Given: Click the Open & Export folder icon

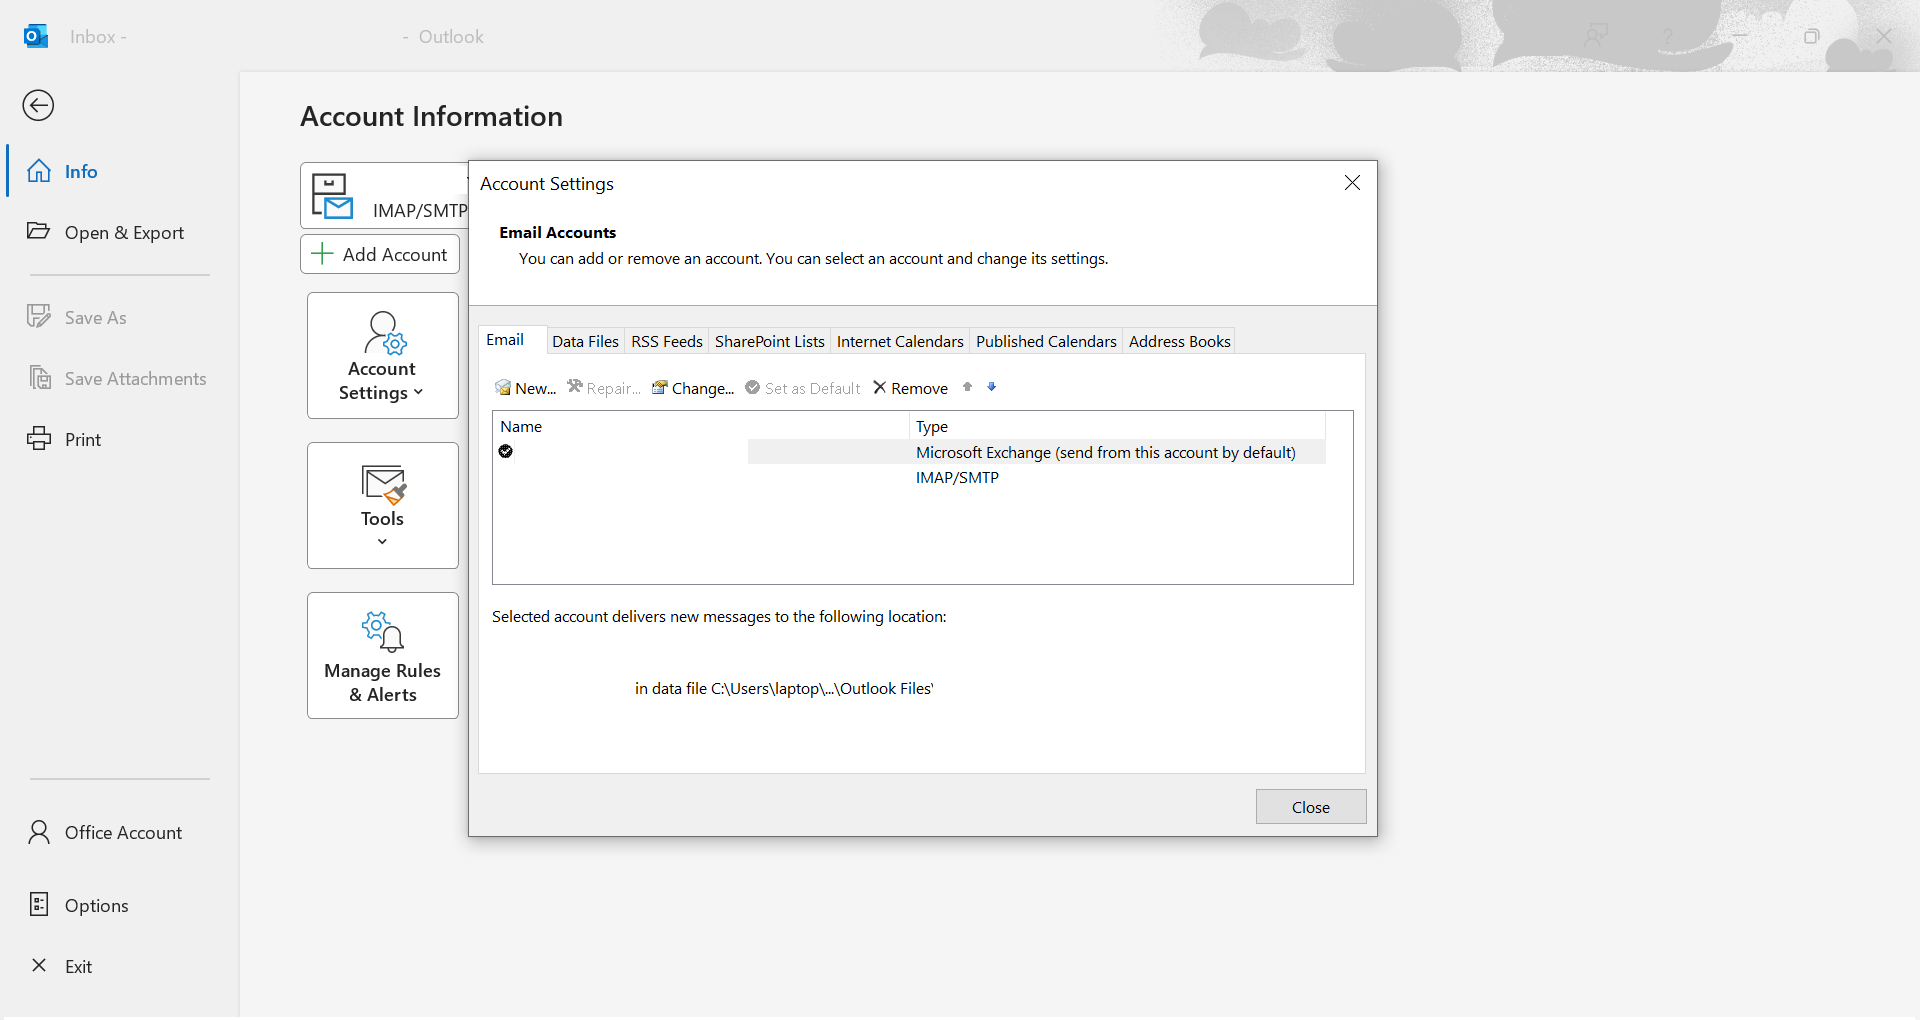Looking at the screenshot, I should click(39, 231).
